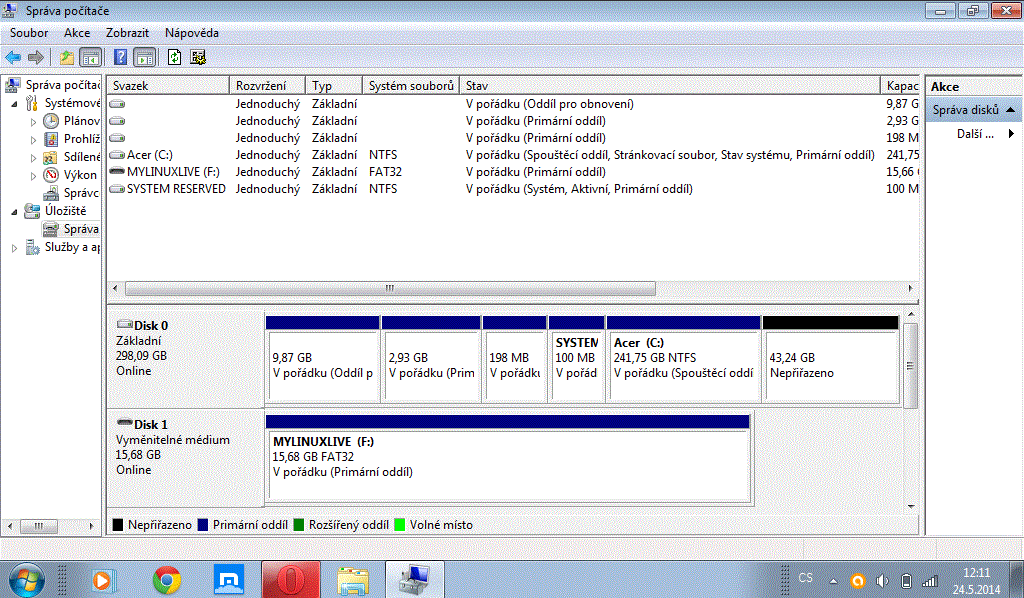Screen dimensions: 1024x598
Task: Select the MYLINUXLIVE (F:) volume row
Action: coord(513,172)
